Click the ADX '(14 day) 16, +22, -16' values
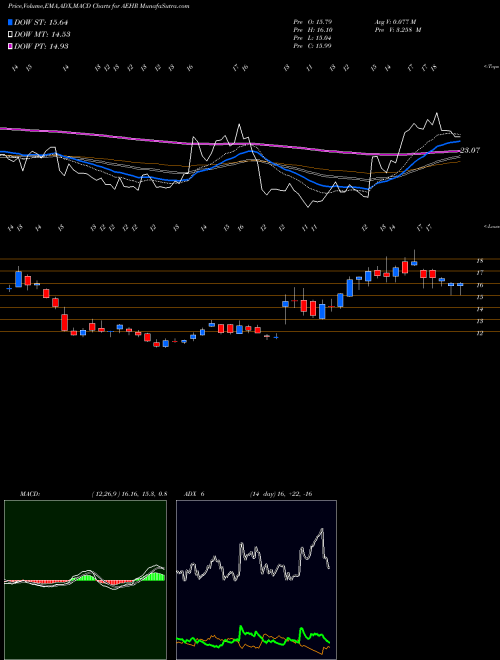The width and height of the screenshot is (500, 660). click(x=281, y=494)
